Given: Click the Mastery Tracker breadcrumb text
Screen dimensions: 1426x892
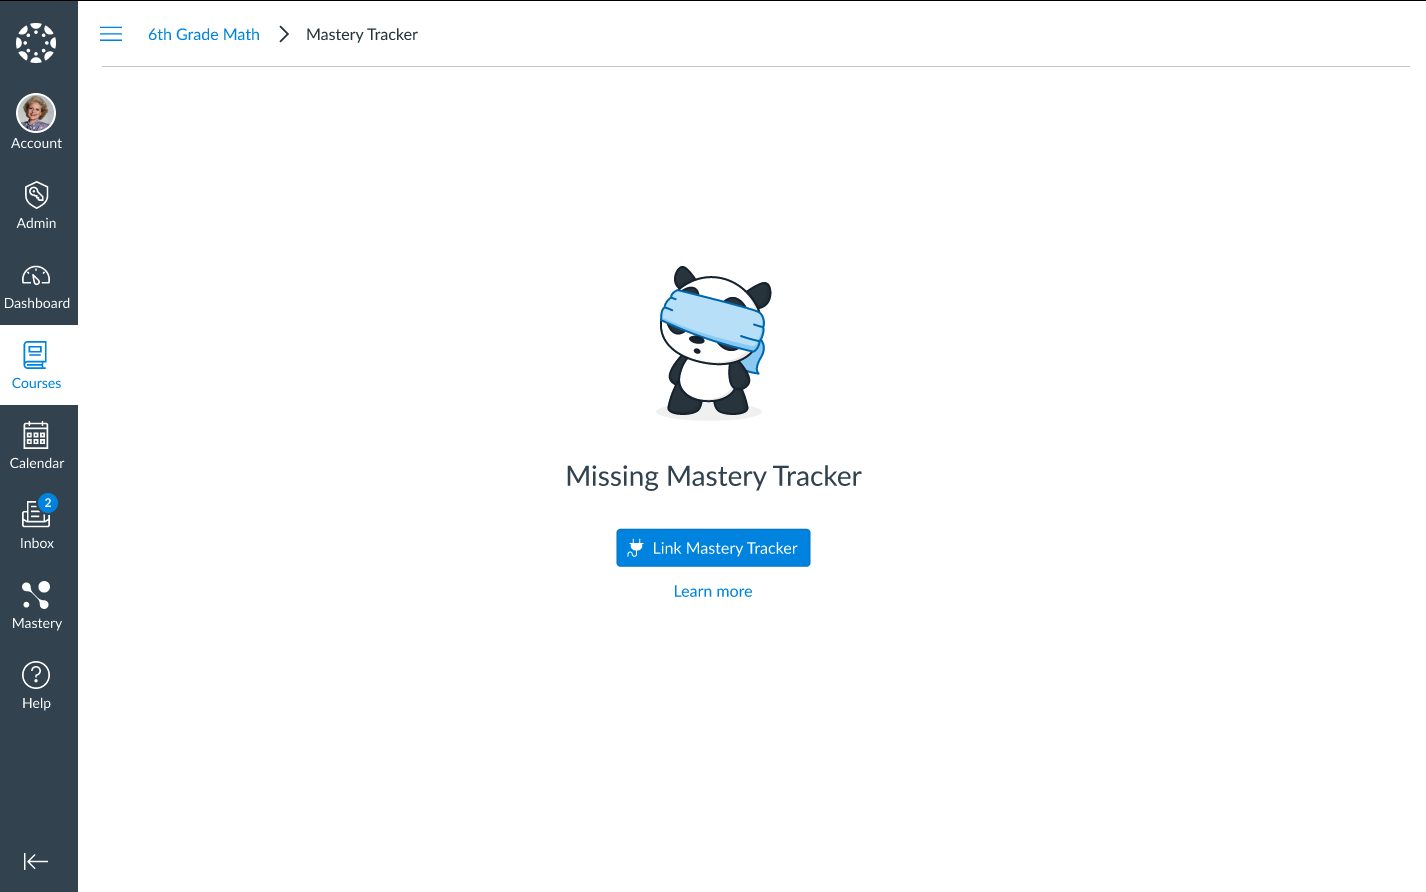Looking at the screenshot, I should [362, 34].
